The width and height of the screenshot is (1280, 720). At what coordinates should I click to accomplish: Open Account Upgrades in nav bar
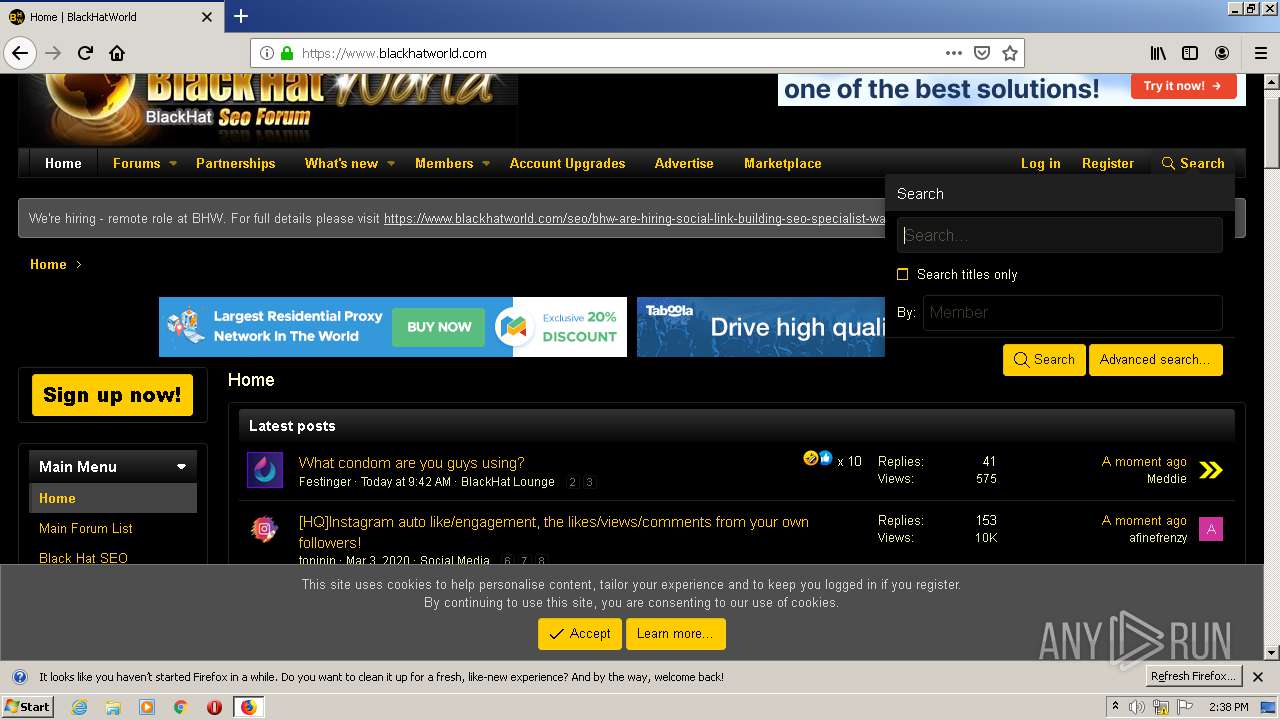click(x=567, y=163)
